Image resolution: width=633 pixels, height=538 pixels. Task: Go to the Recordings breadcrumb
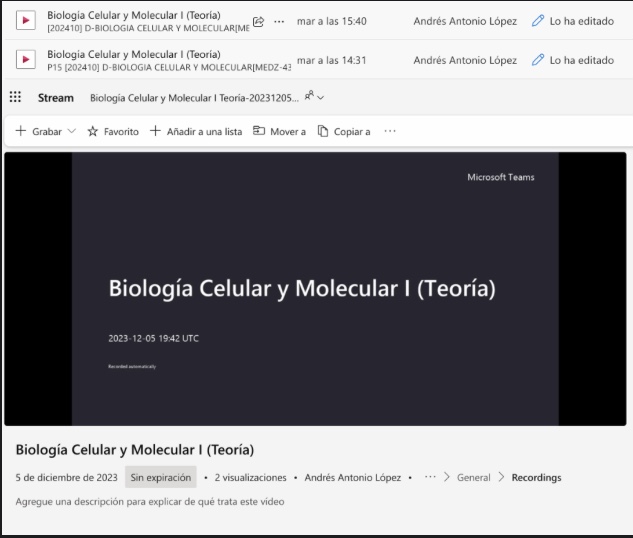tap(536, 478)
